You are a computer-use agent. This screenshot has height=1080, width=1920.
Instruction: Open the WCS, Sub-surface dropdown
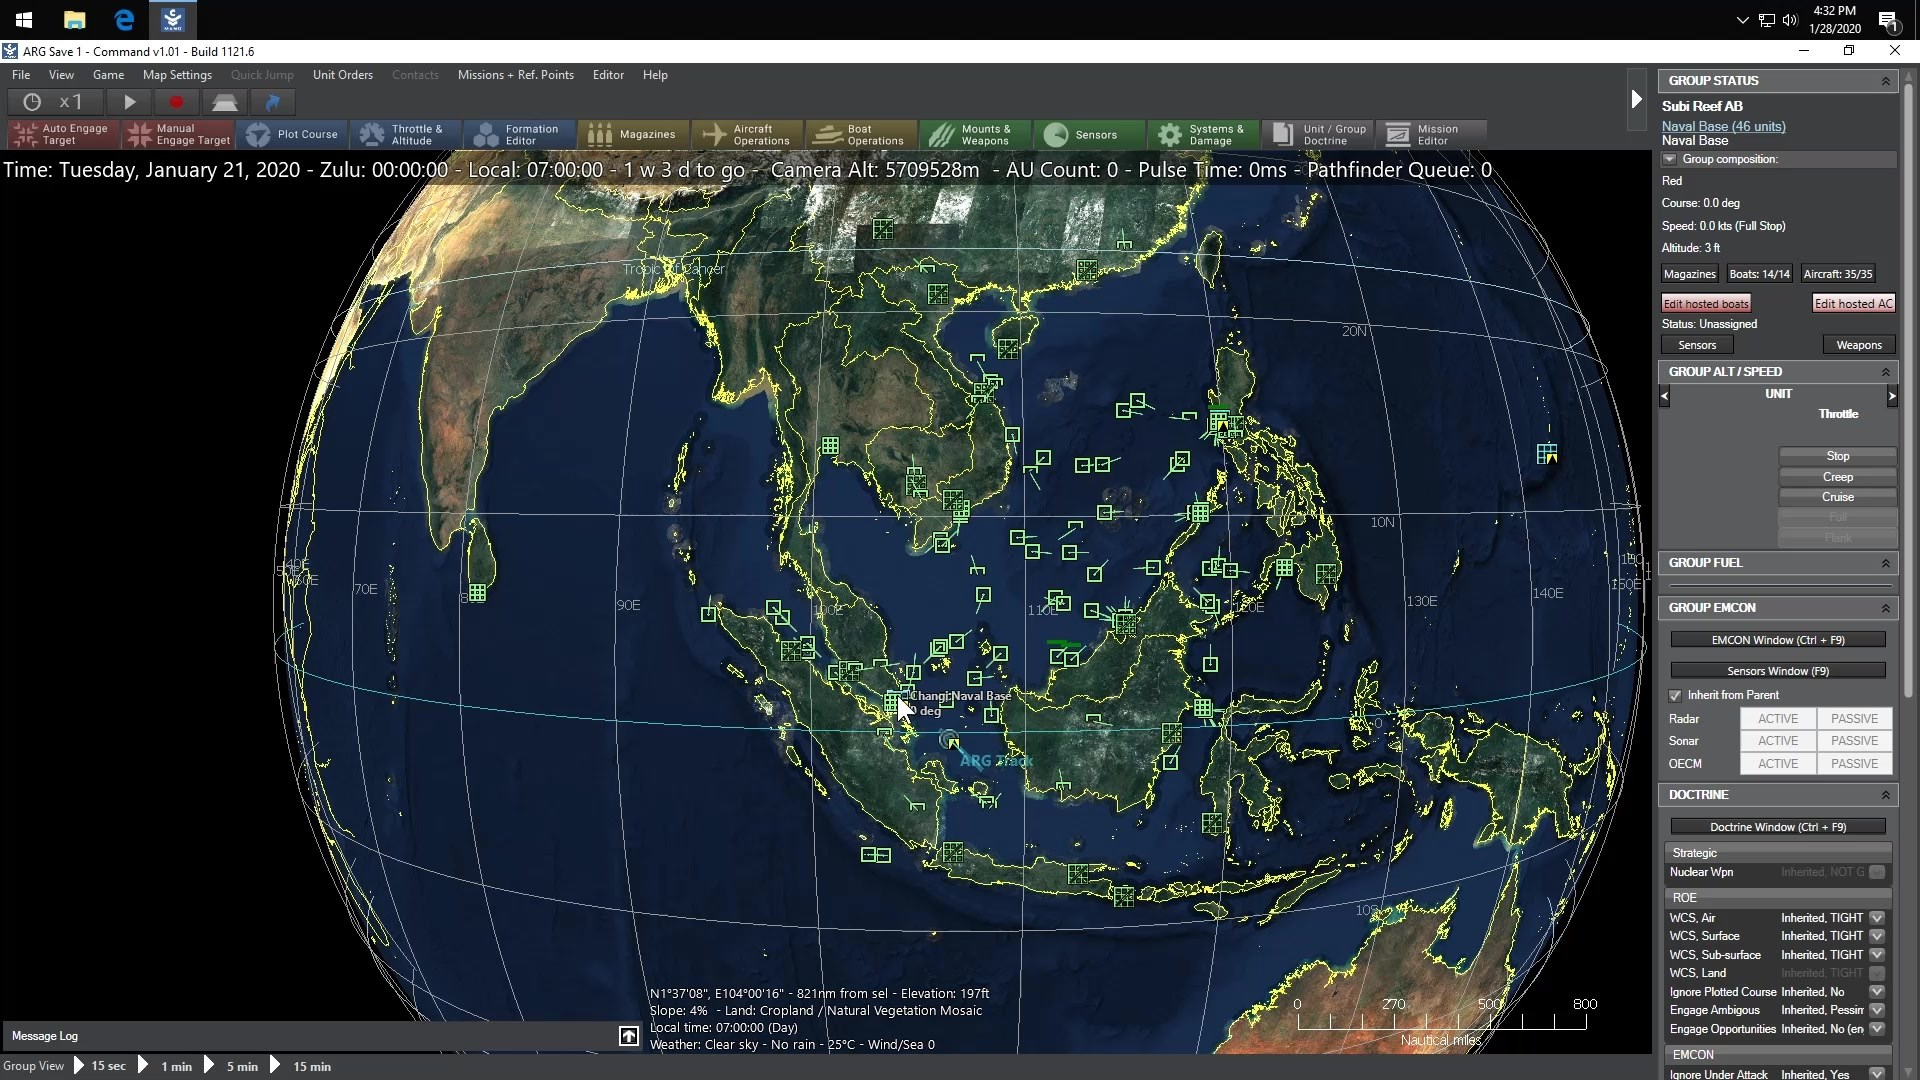pos(1877,955)
